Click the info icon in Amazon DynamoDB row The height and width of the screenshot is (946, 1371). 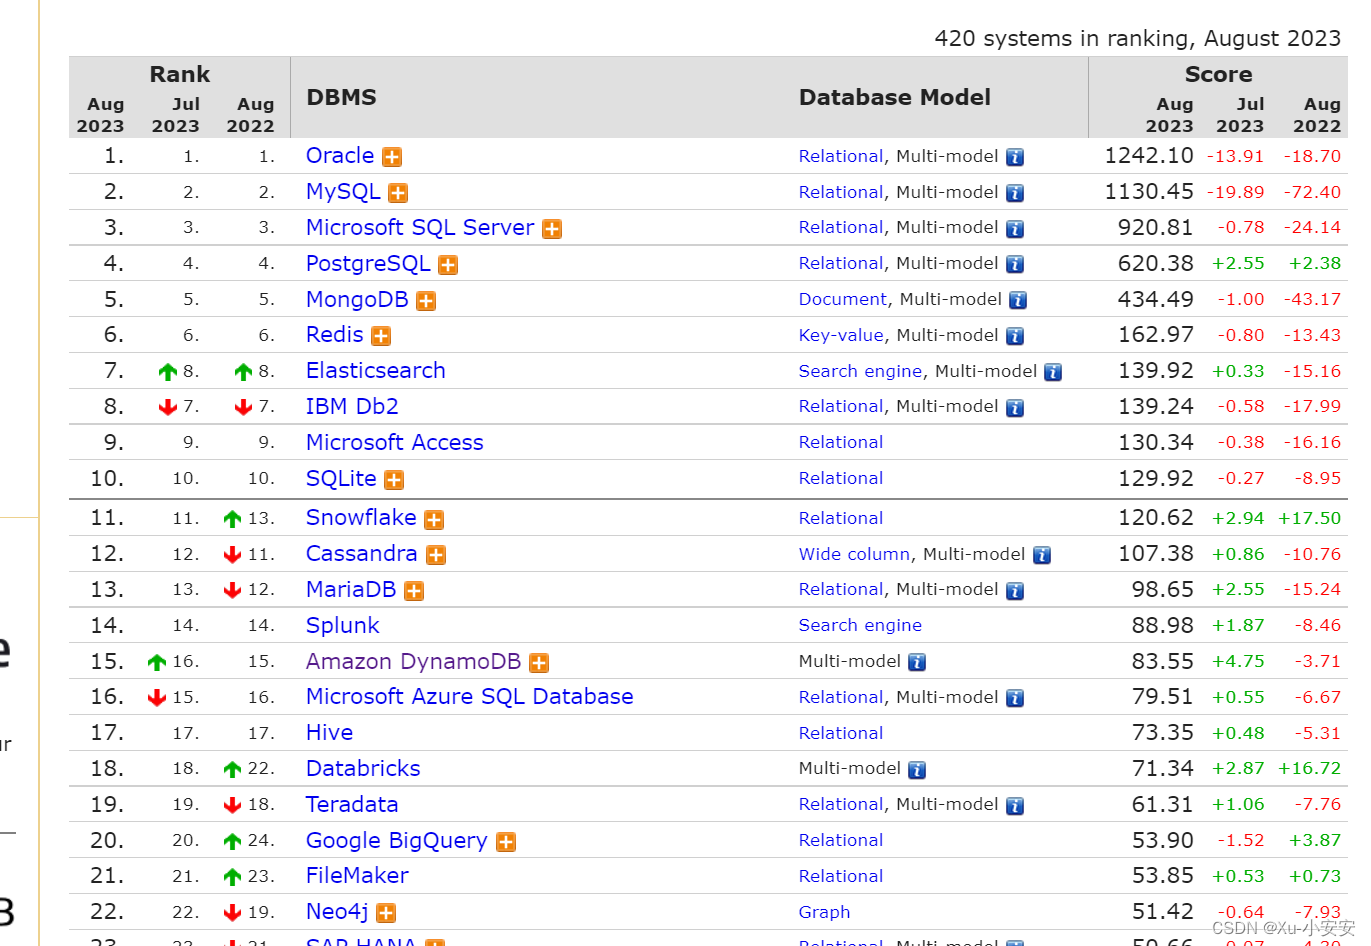click(x=917, y=662)
